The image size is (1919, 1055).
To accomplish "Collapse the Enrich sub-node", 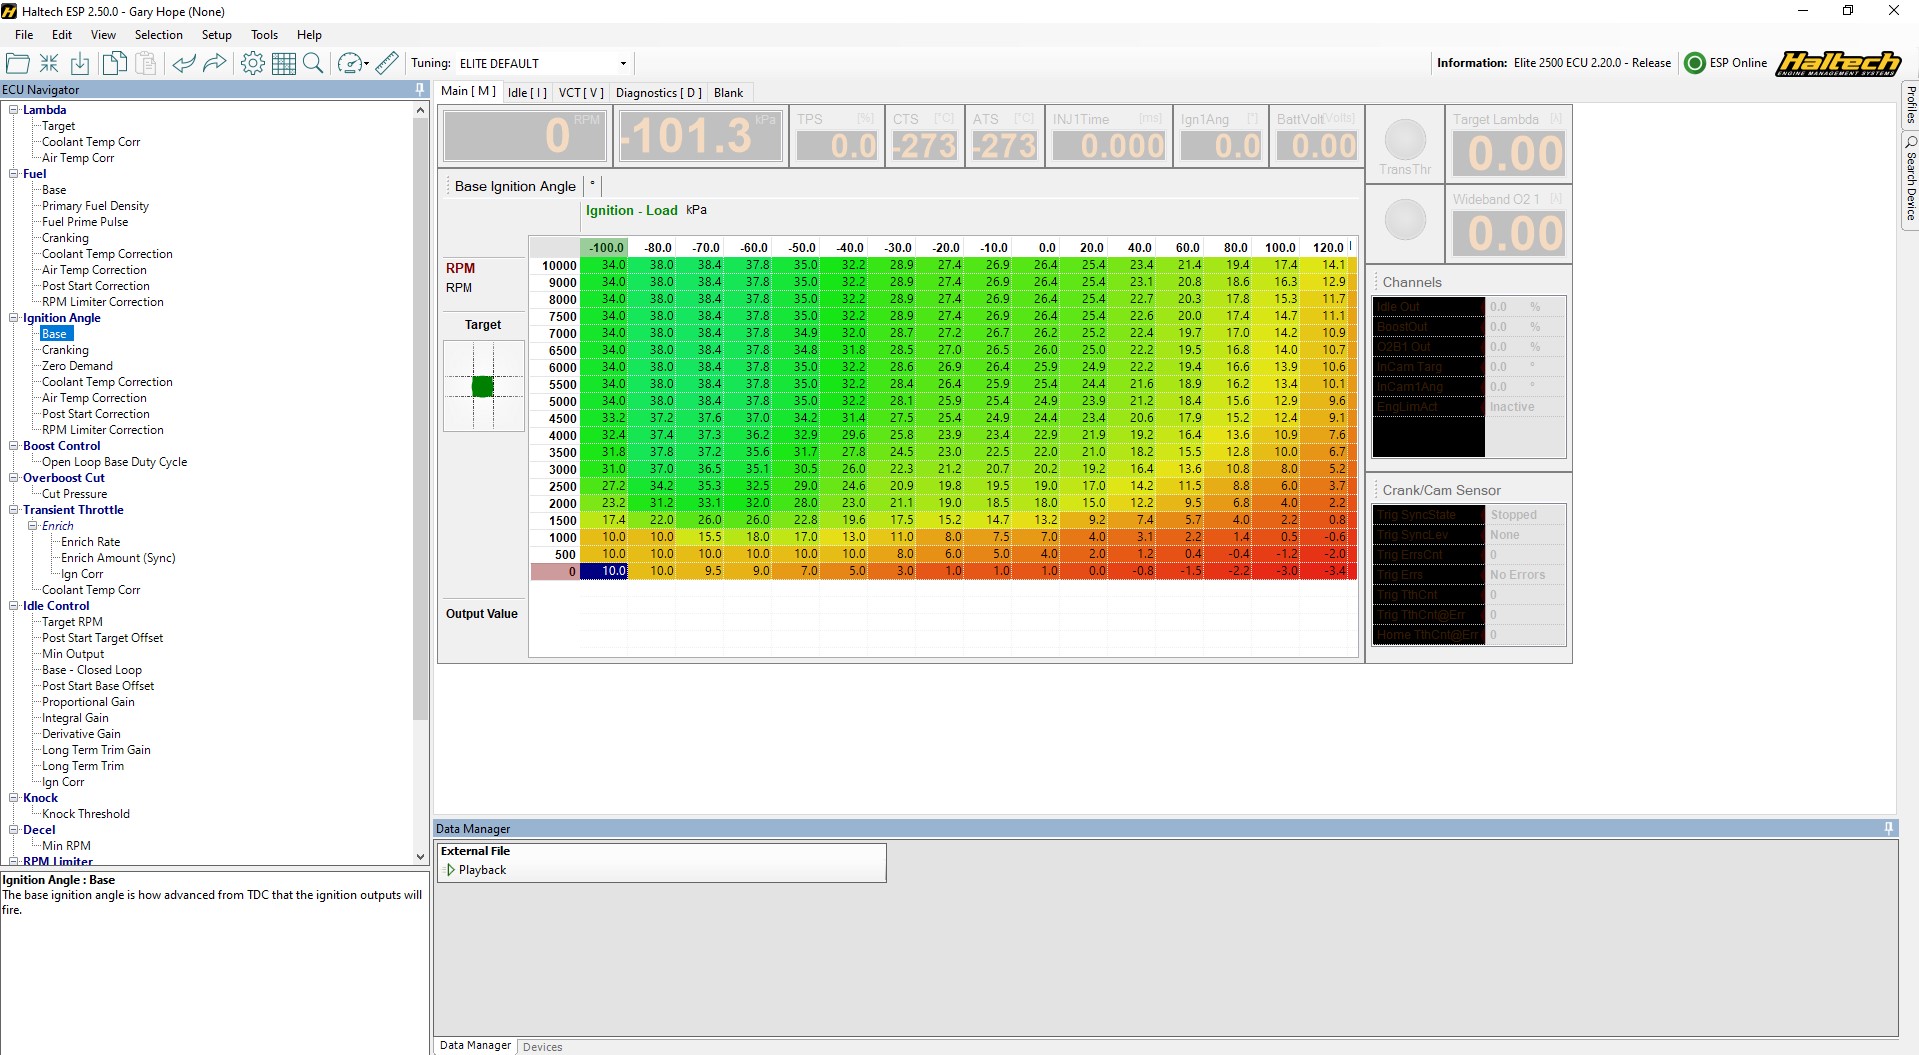I will click(33, 526).
